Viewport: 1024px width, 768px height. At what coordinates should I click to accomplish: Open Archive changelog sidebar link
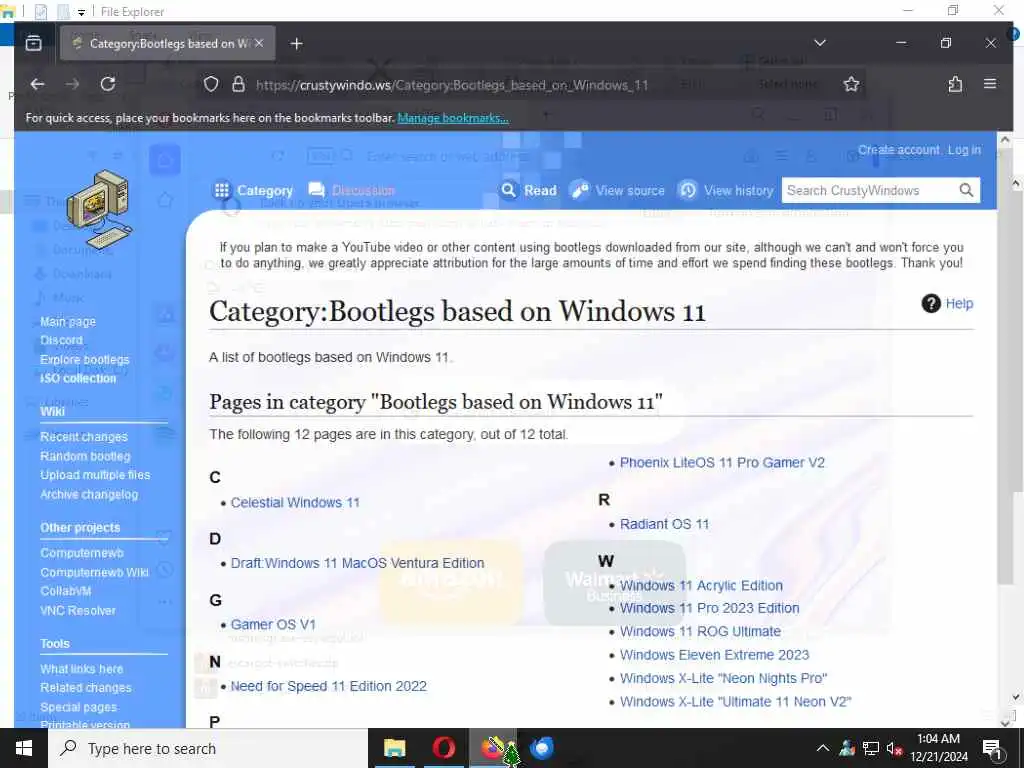point(89,494)
